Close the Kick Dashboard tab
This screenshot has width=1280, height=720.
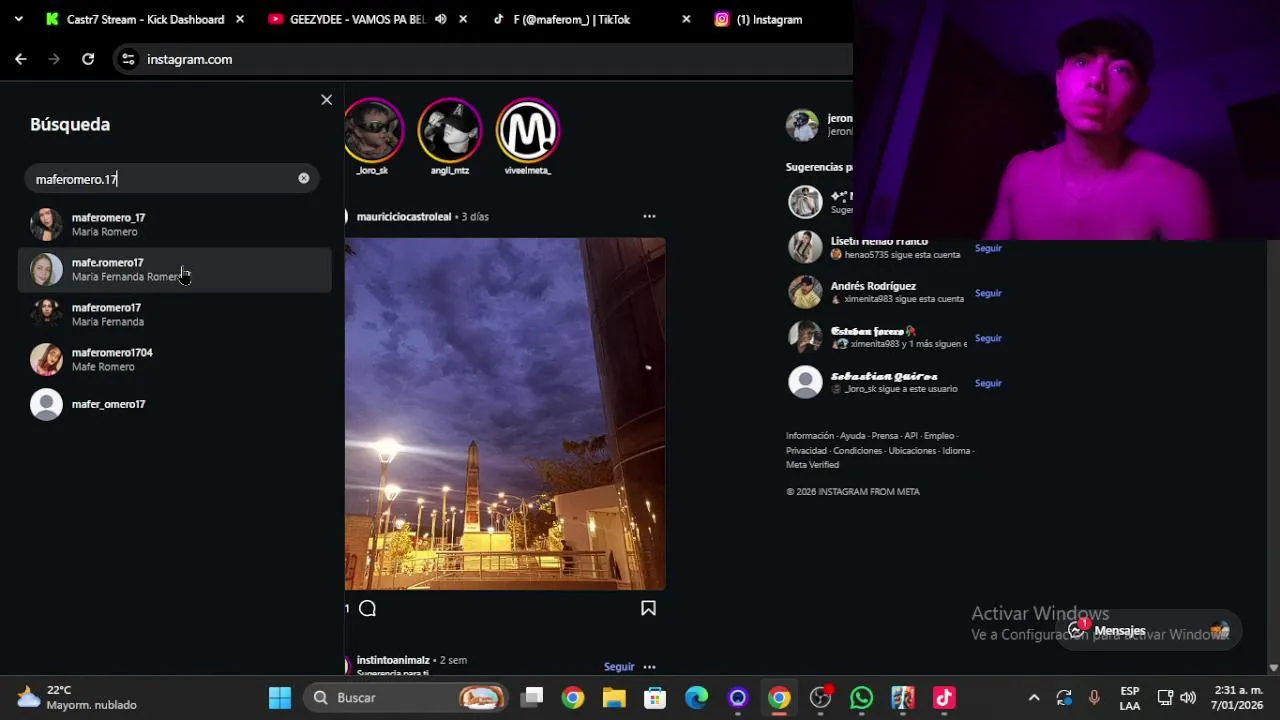tap(240, 19)
